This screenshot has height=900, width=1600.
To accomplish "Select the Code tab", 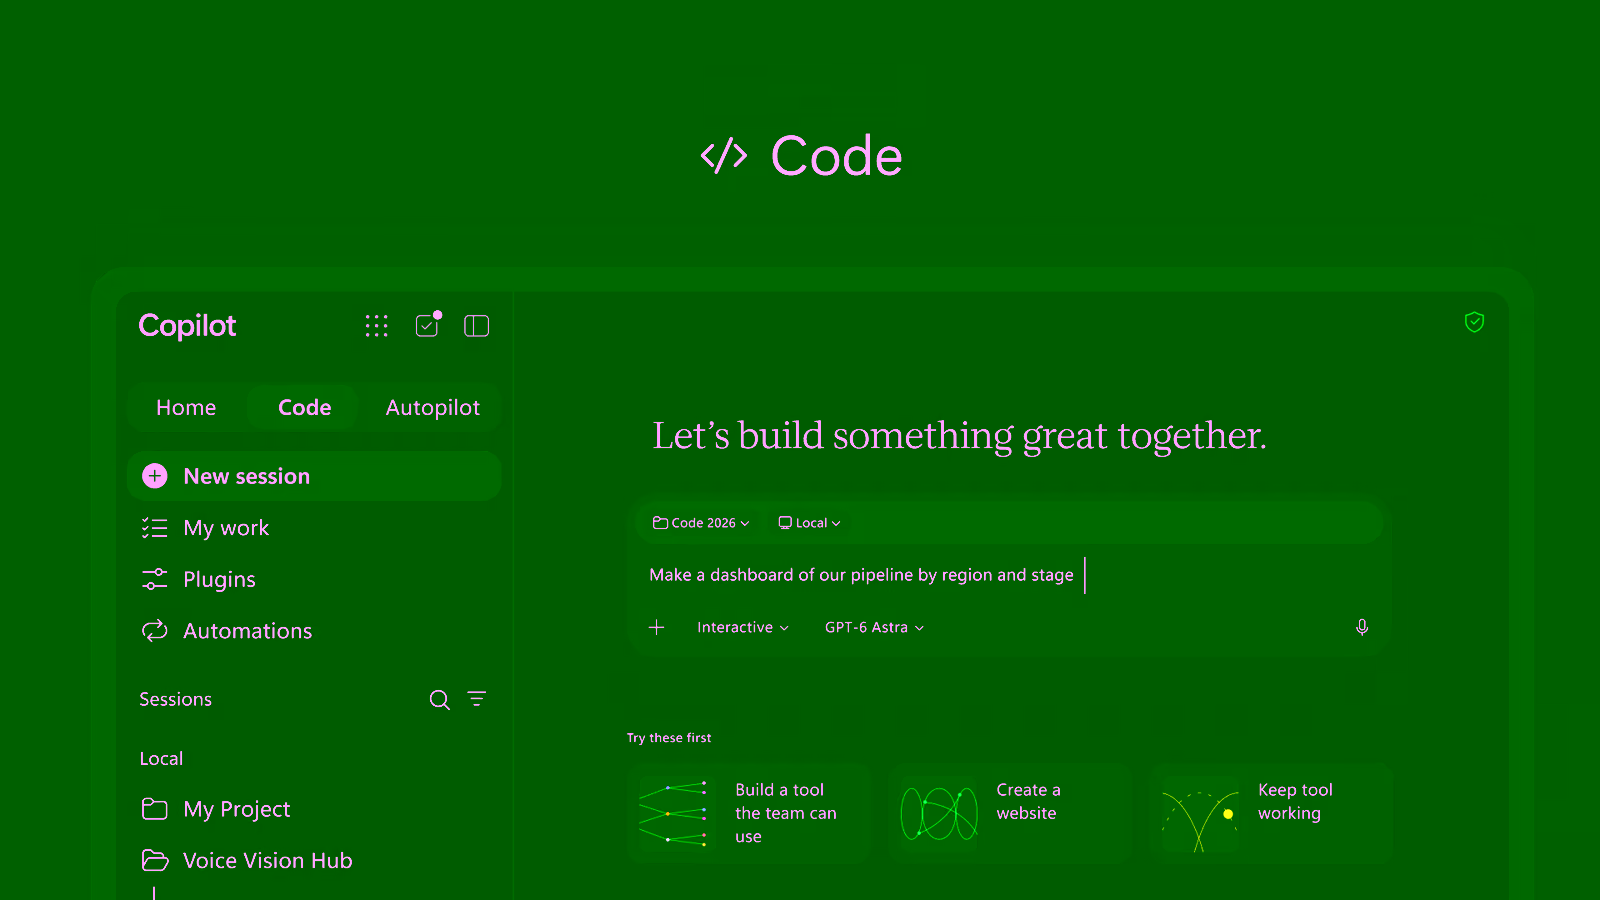I will click(304, 408).
